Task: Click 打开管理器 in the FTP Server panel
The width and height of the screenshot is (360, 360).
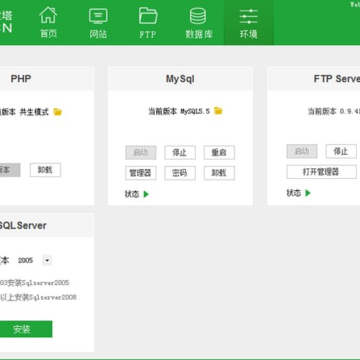Action: [321, 172]
